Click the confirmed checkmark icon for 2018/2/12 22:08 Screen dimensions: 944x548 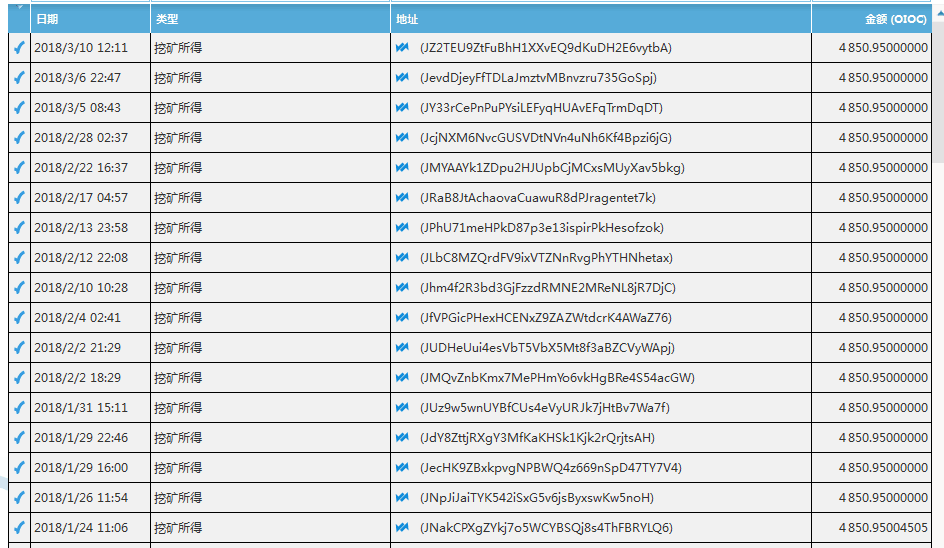point(19,258)
